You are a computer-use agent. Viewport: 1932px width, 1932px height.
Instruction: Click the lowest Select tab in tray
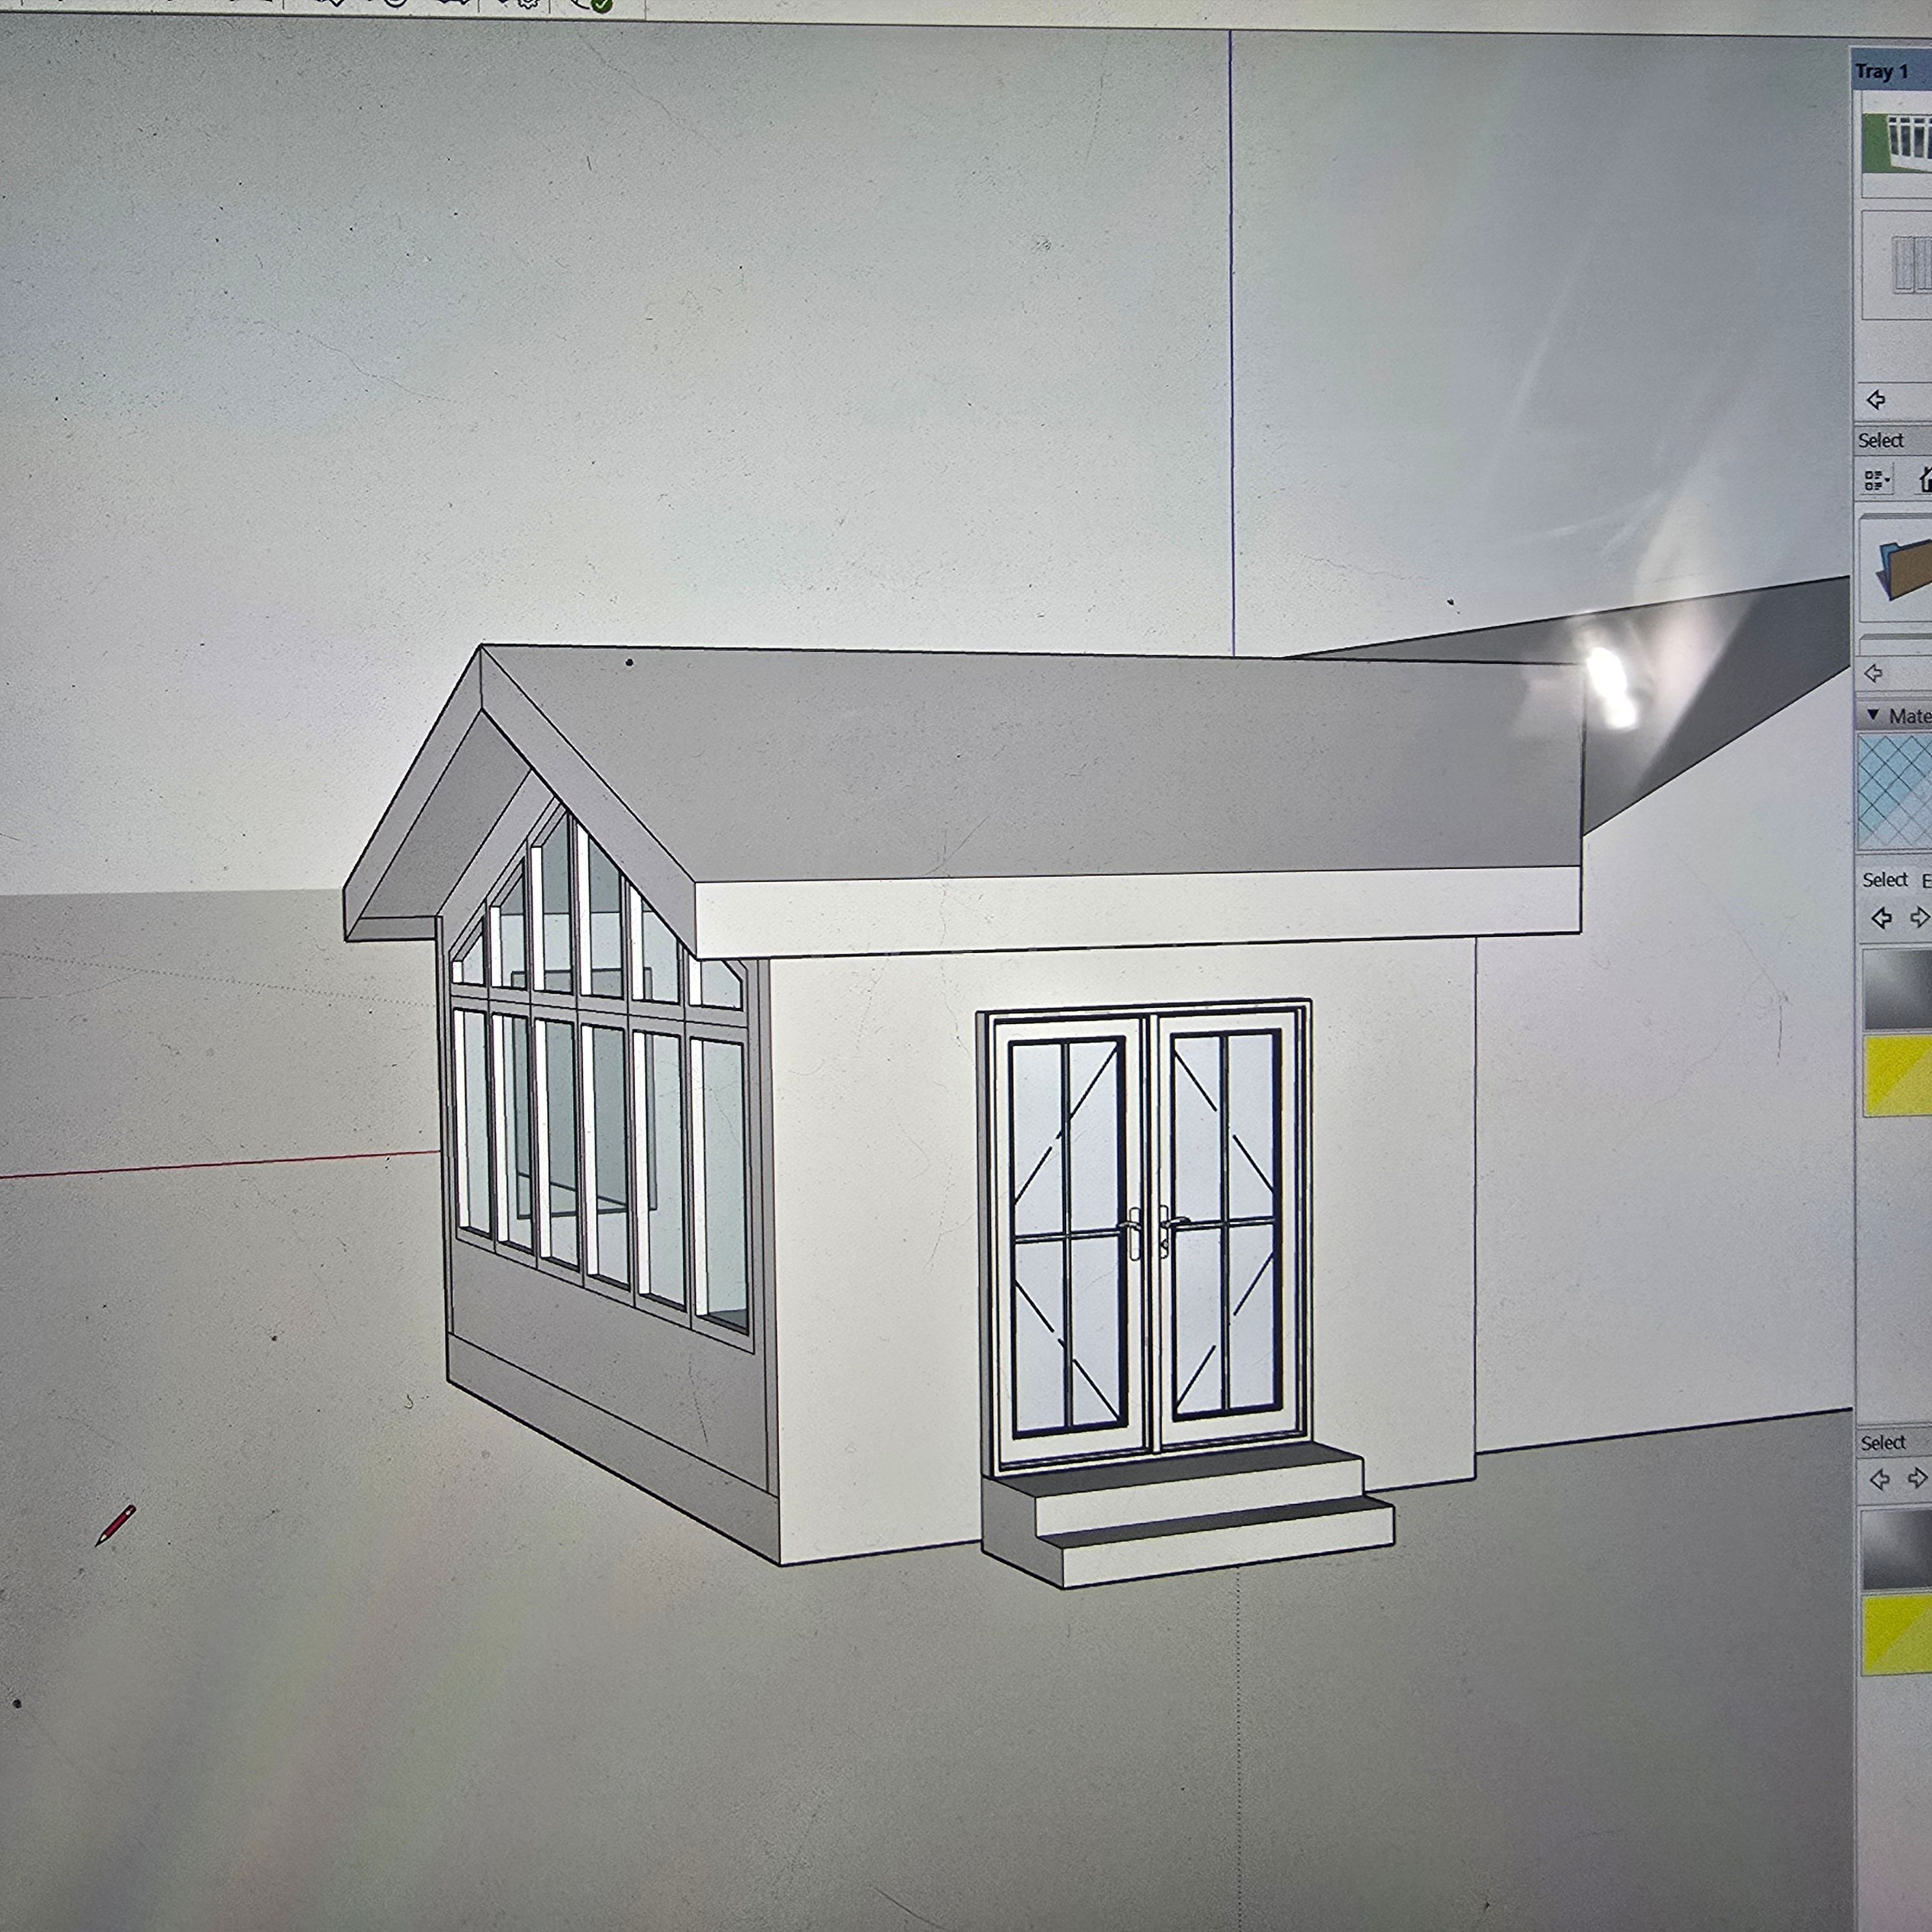[x=1882, y=1442]
